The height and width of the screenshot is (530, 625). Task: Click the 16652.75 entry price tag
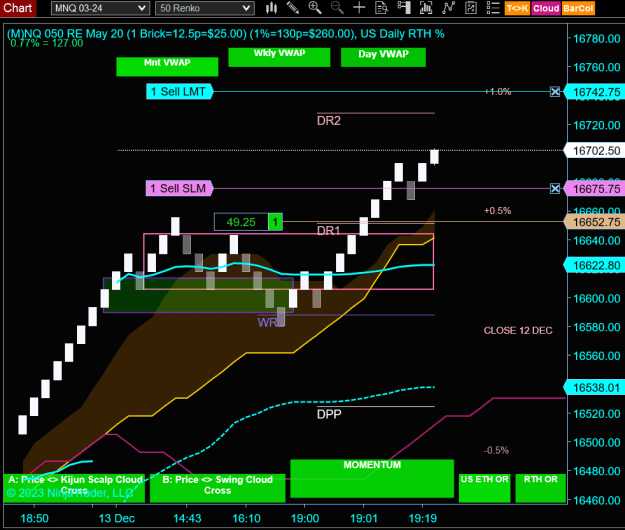tap(595, 222)
